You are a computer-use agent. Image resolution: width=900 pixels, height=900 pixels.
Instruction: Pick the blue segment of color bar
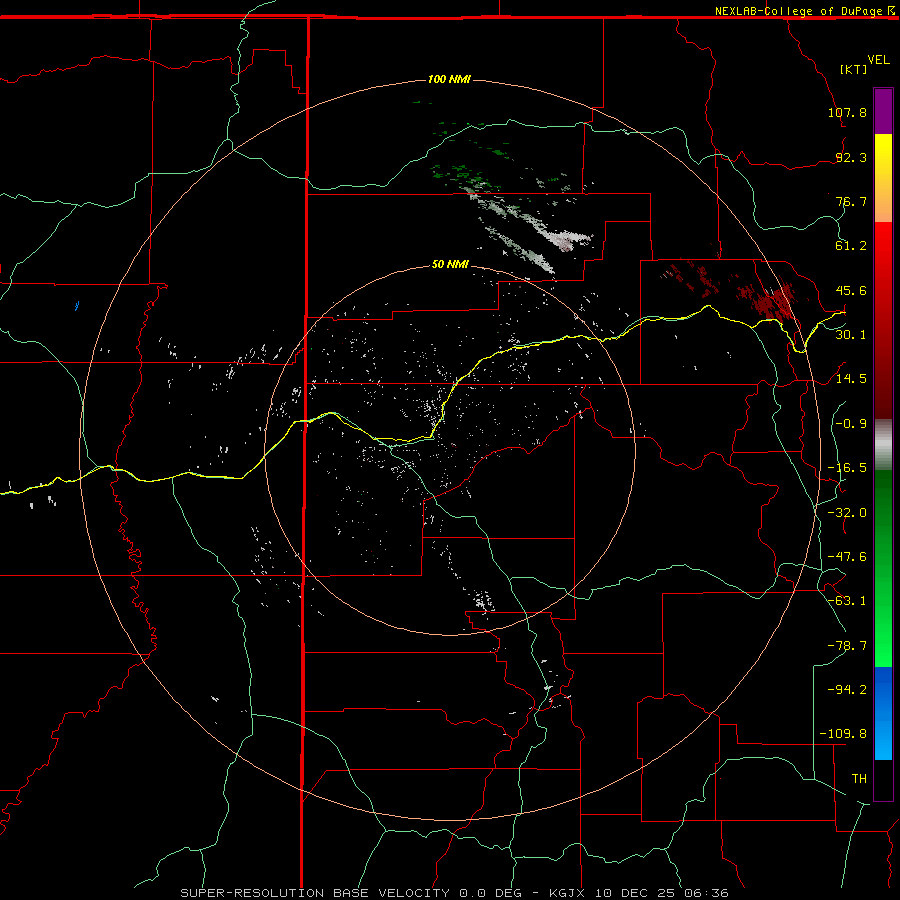pos(883,712)
